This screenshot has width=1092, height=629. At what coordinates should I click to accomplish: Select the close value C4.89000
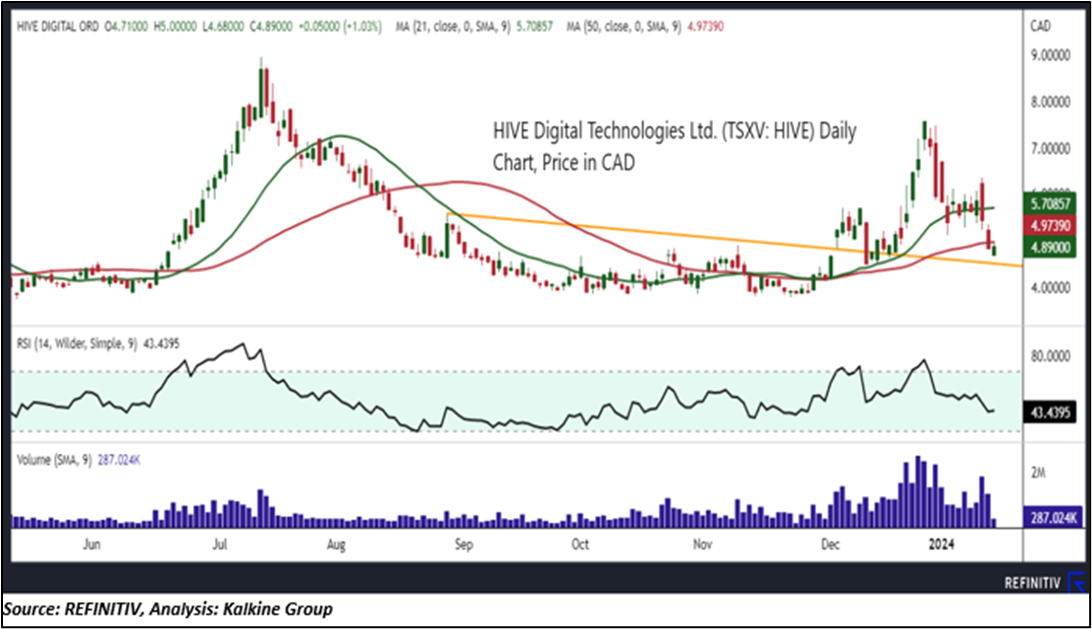click(x=271, y=27)
